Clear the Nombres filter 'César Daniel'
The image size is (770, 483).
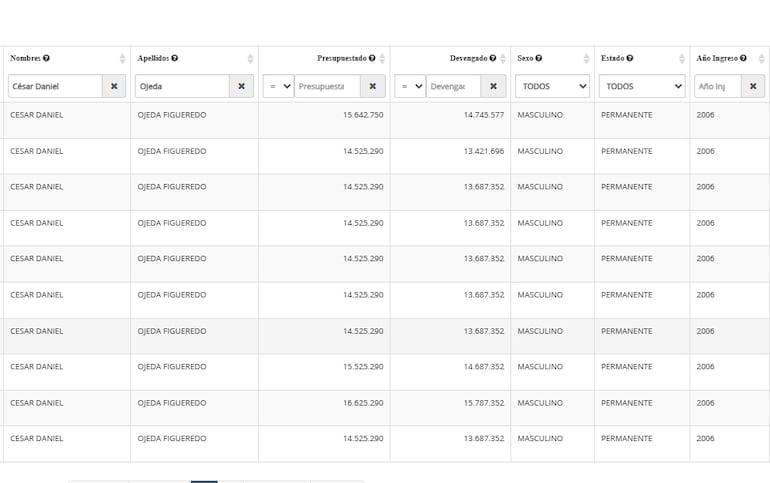pos(114,87)
